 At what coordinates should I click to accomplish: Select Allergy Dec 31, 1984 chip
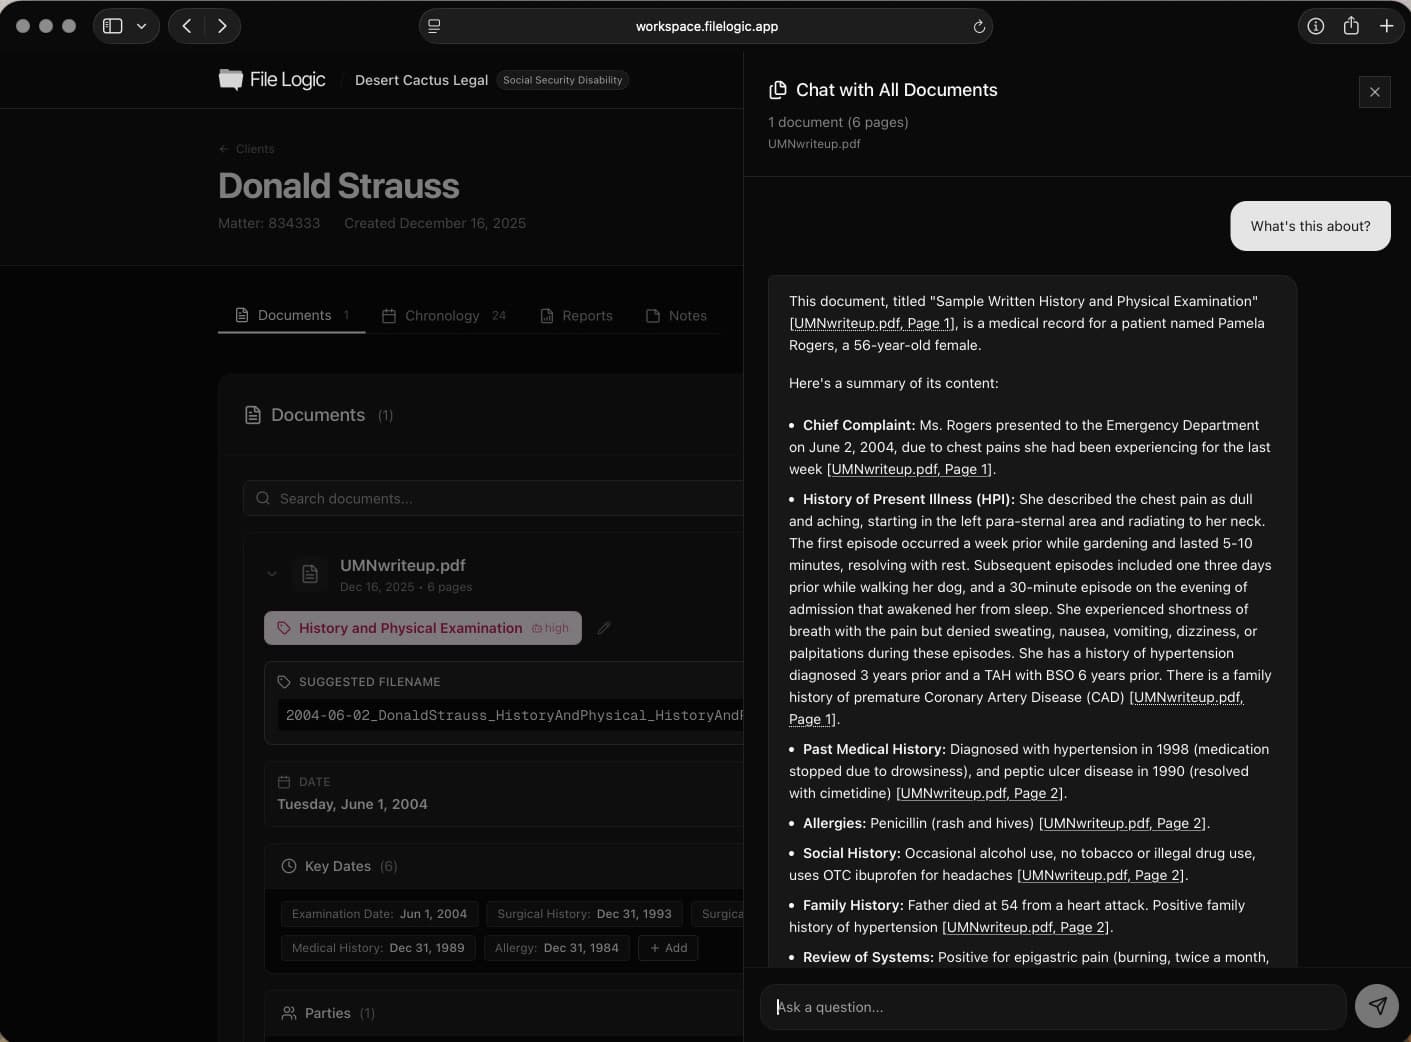[x=556, y=948]
